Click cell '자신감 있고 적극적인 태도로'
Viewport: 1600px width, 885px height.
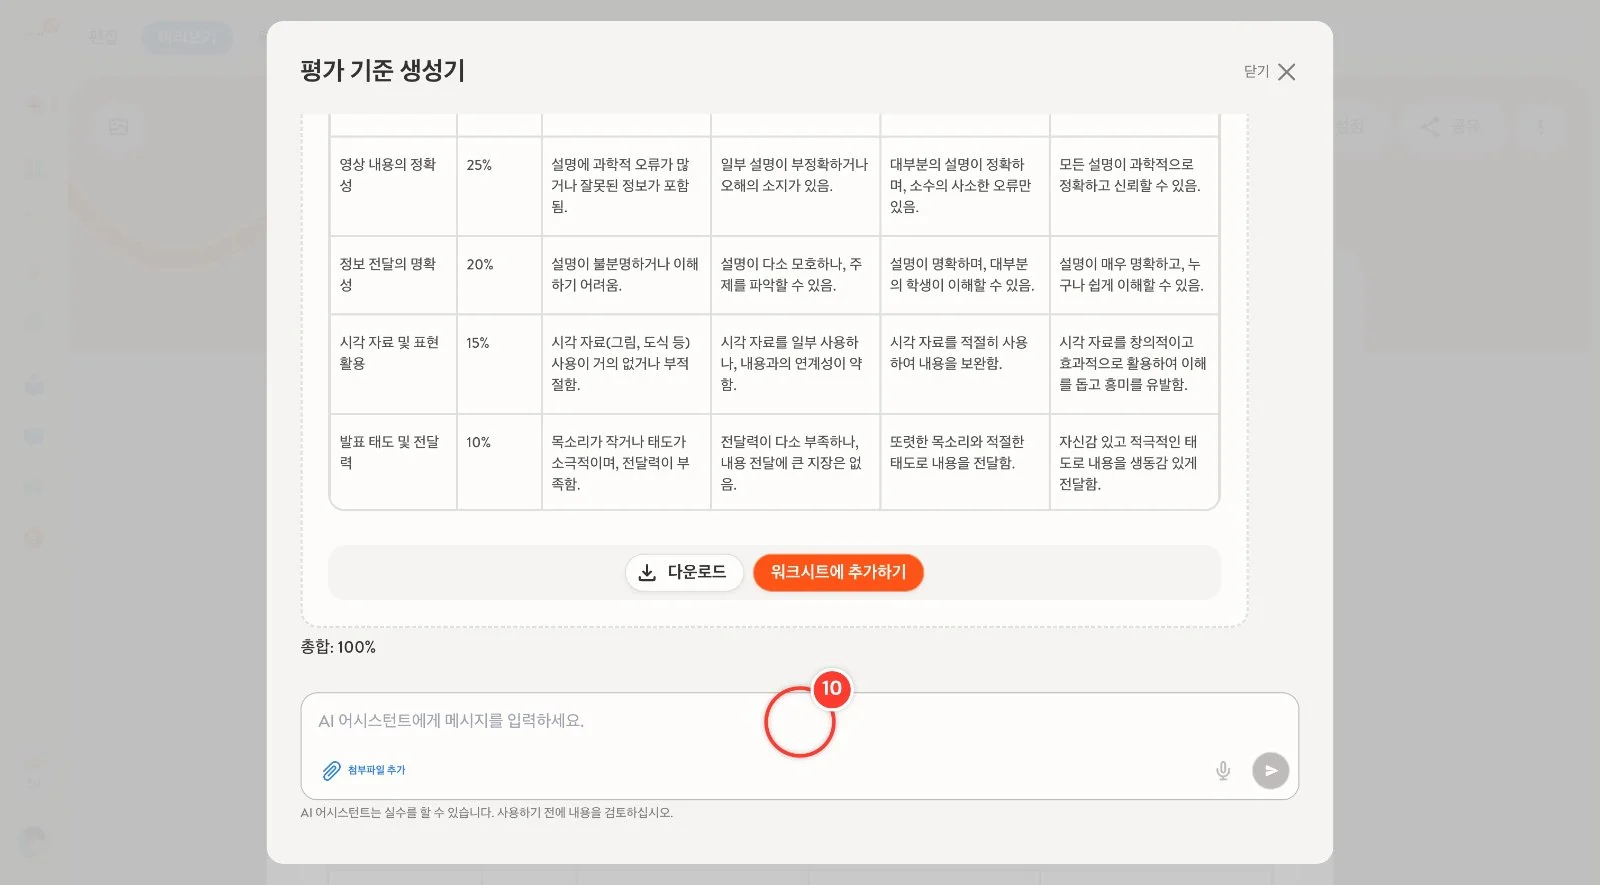tap(1134, 462)
